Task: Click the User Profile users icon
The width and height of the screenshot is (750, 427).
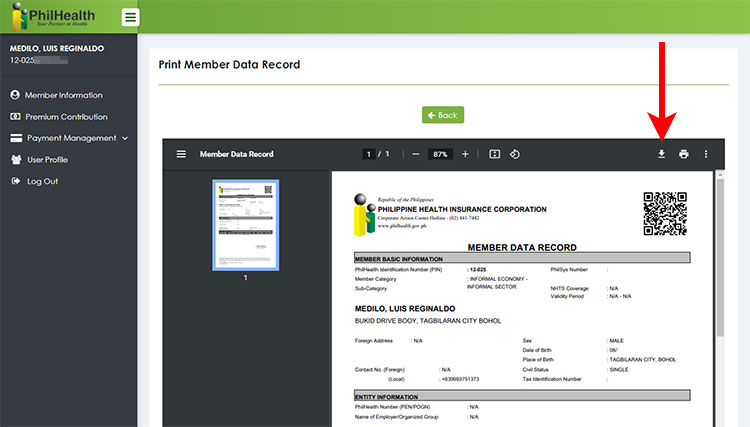Action: coord(16,159)
